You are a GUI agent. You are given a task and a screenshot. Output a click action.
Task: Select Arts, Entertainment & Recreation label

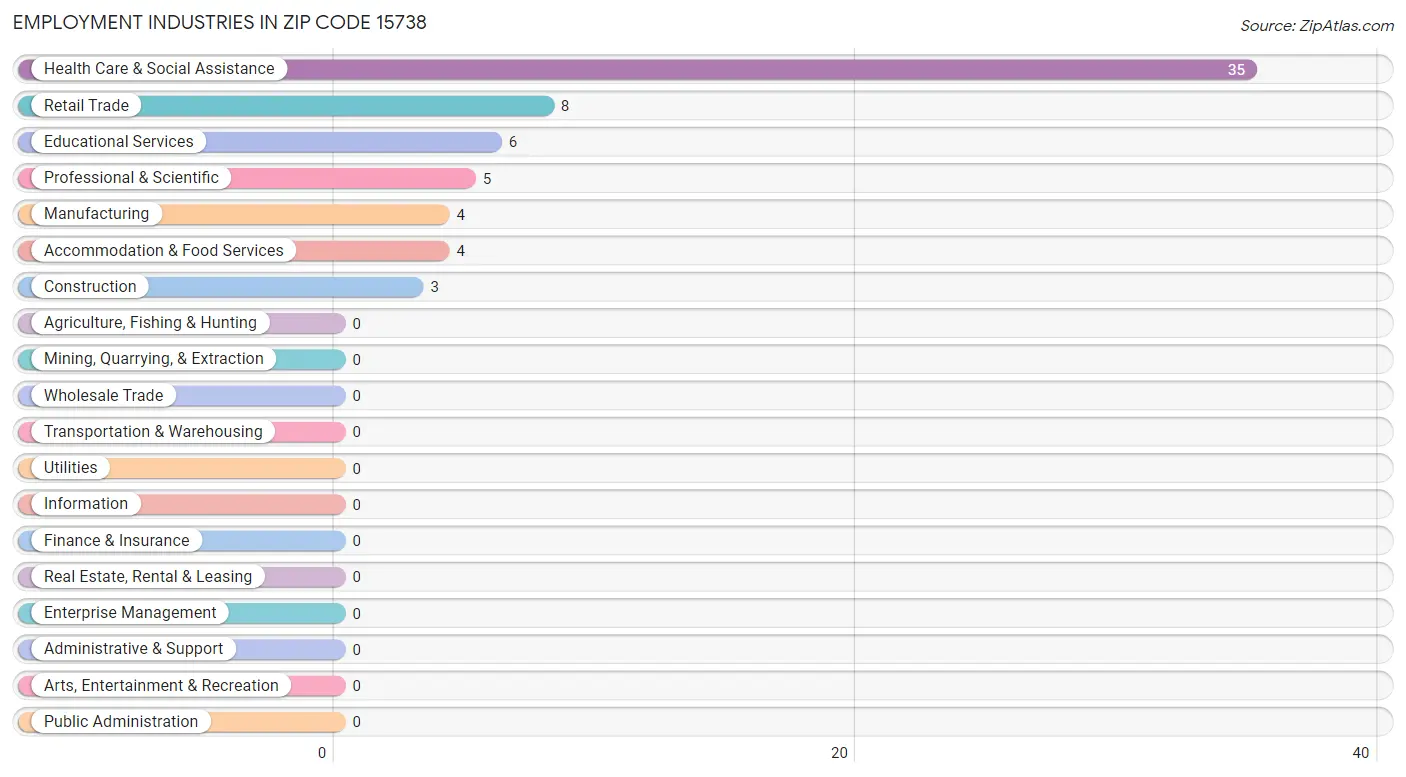click(161, 686)
